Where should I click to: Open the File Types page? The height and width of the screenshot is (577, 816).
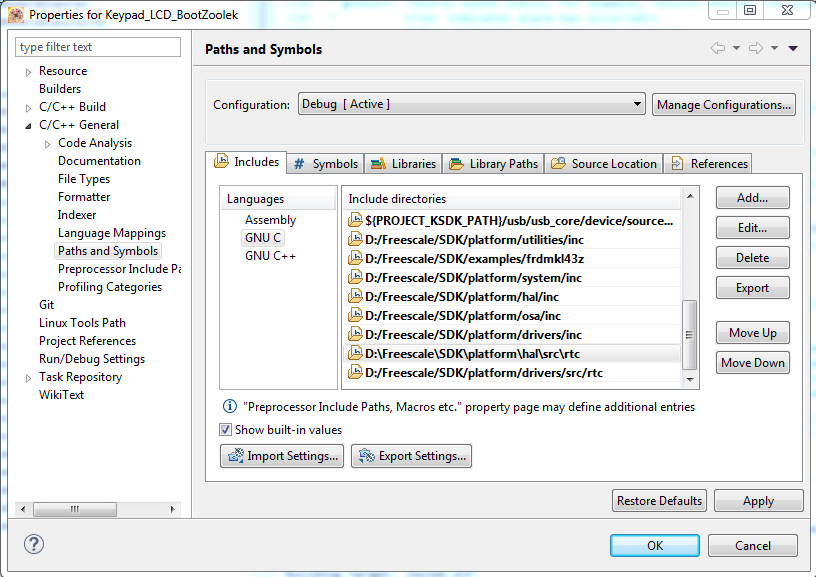[84, 179]
